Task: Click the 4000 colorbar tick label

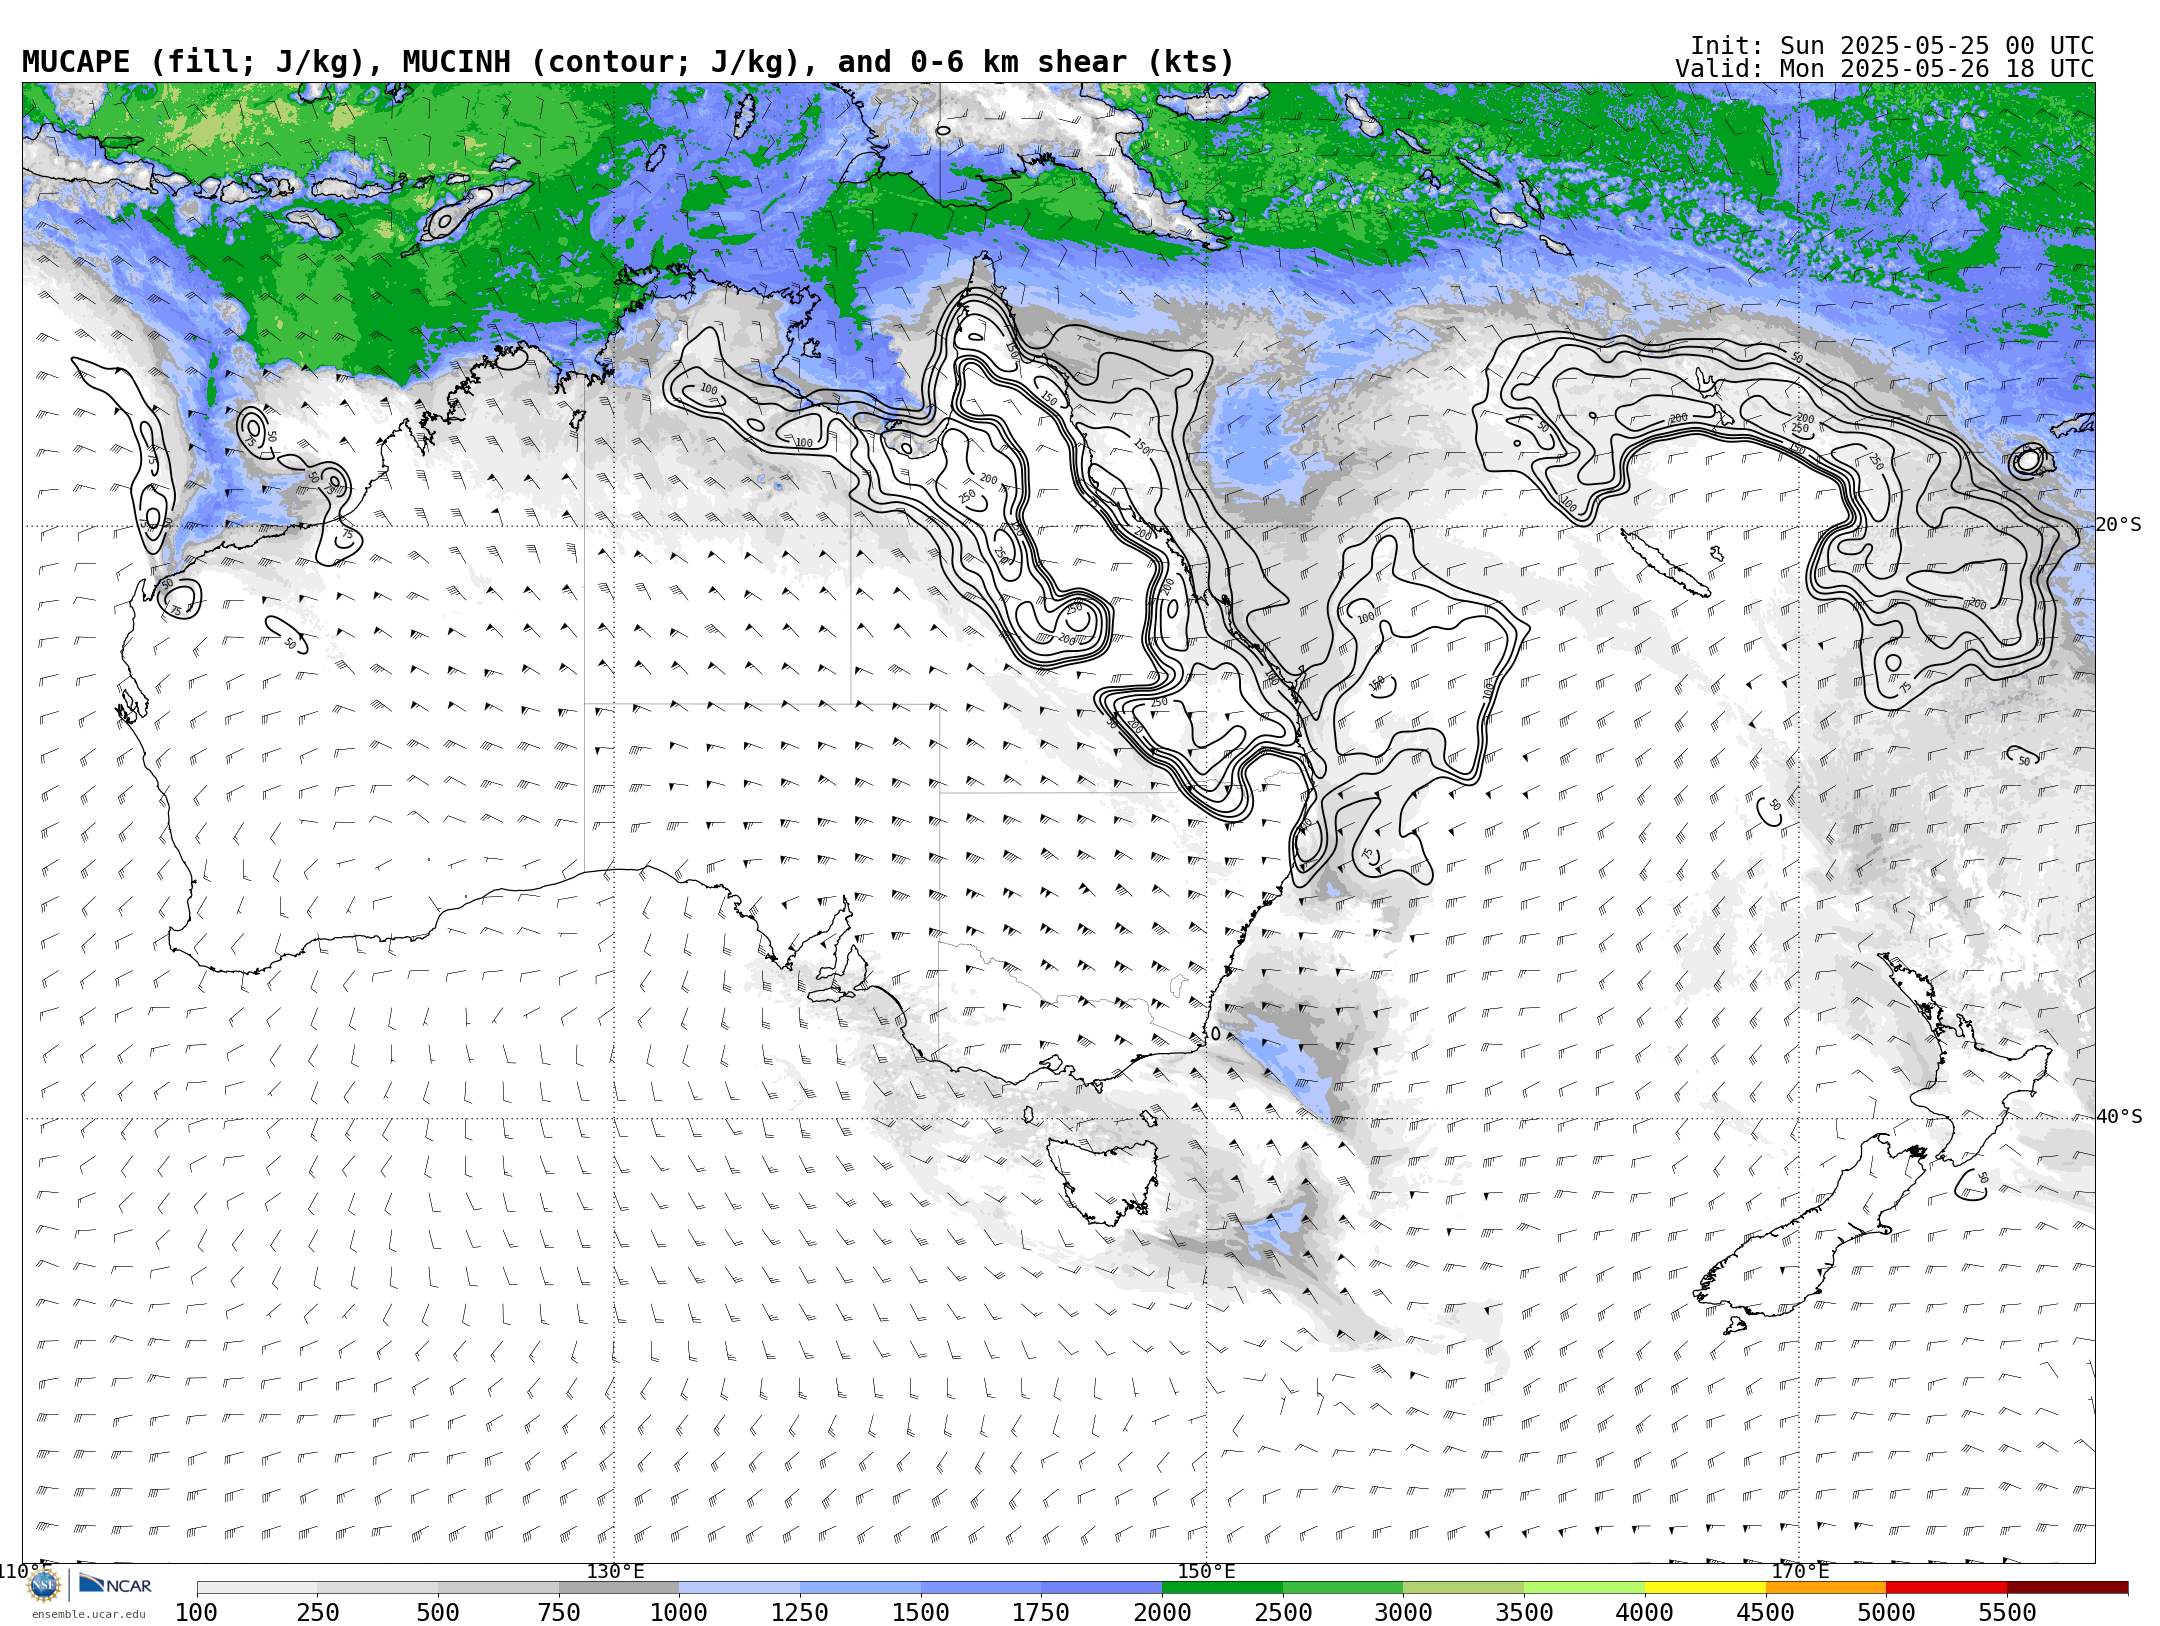Action: click(1645, 1613)
